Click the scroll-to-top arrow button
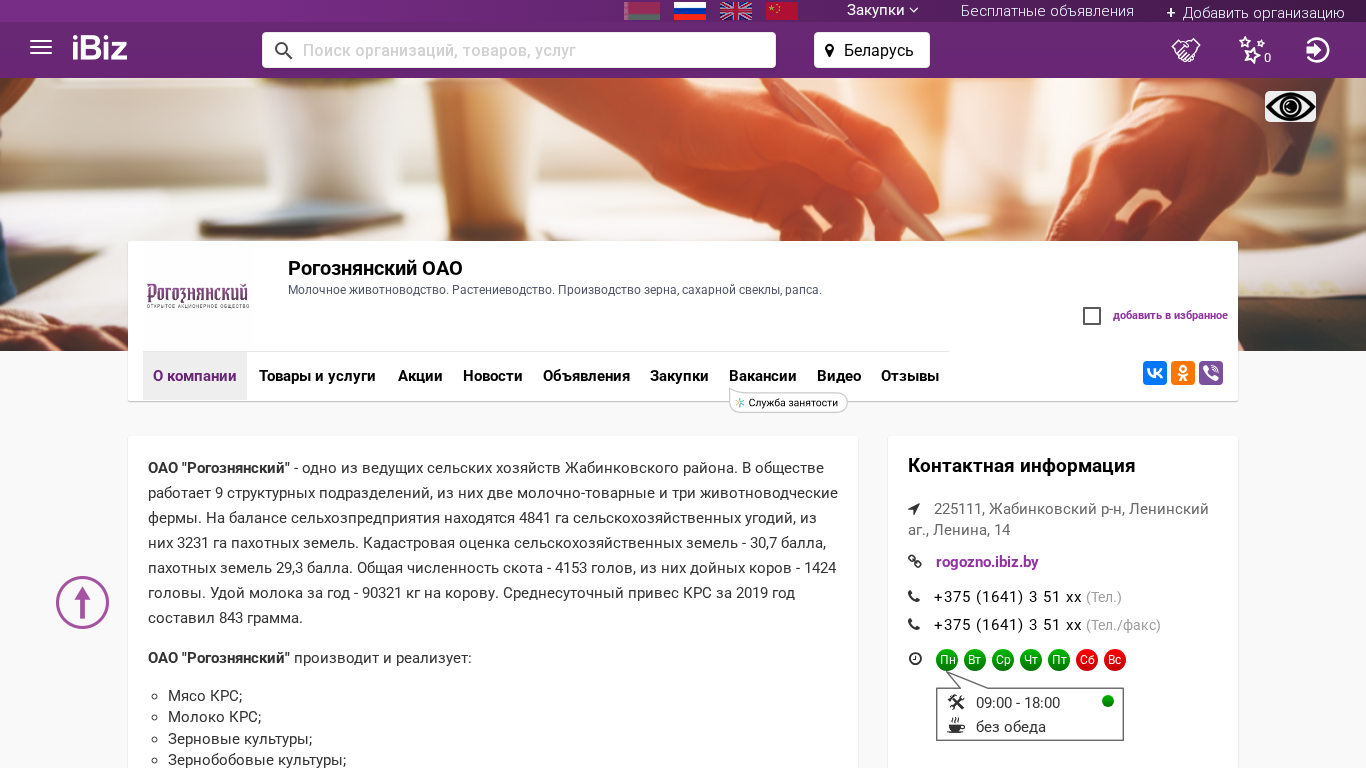This screenshot has width=1366, height=768. [82, 602]
